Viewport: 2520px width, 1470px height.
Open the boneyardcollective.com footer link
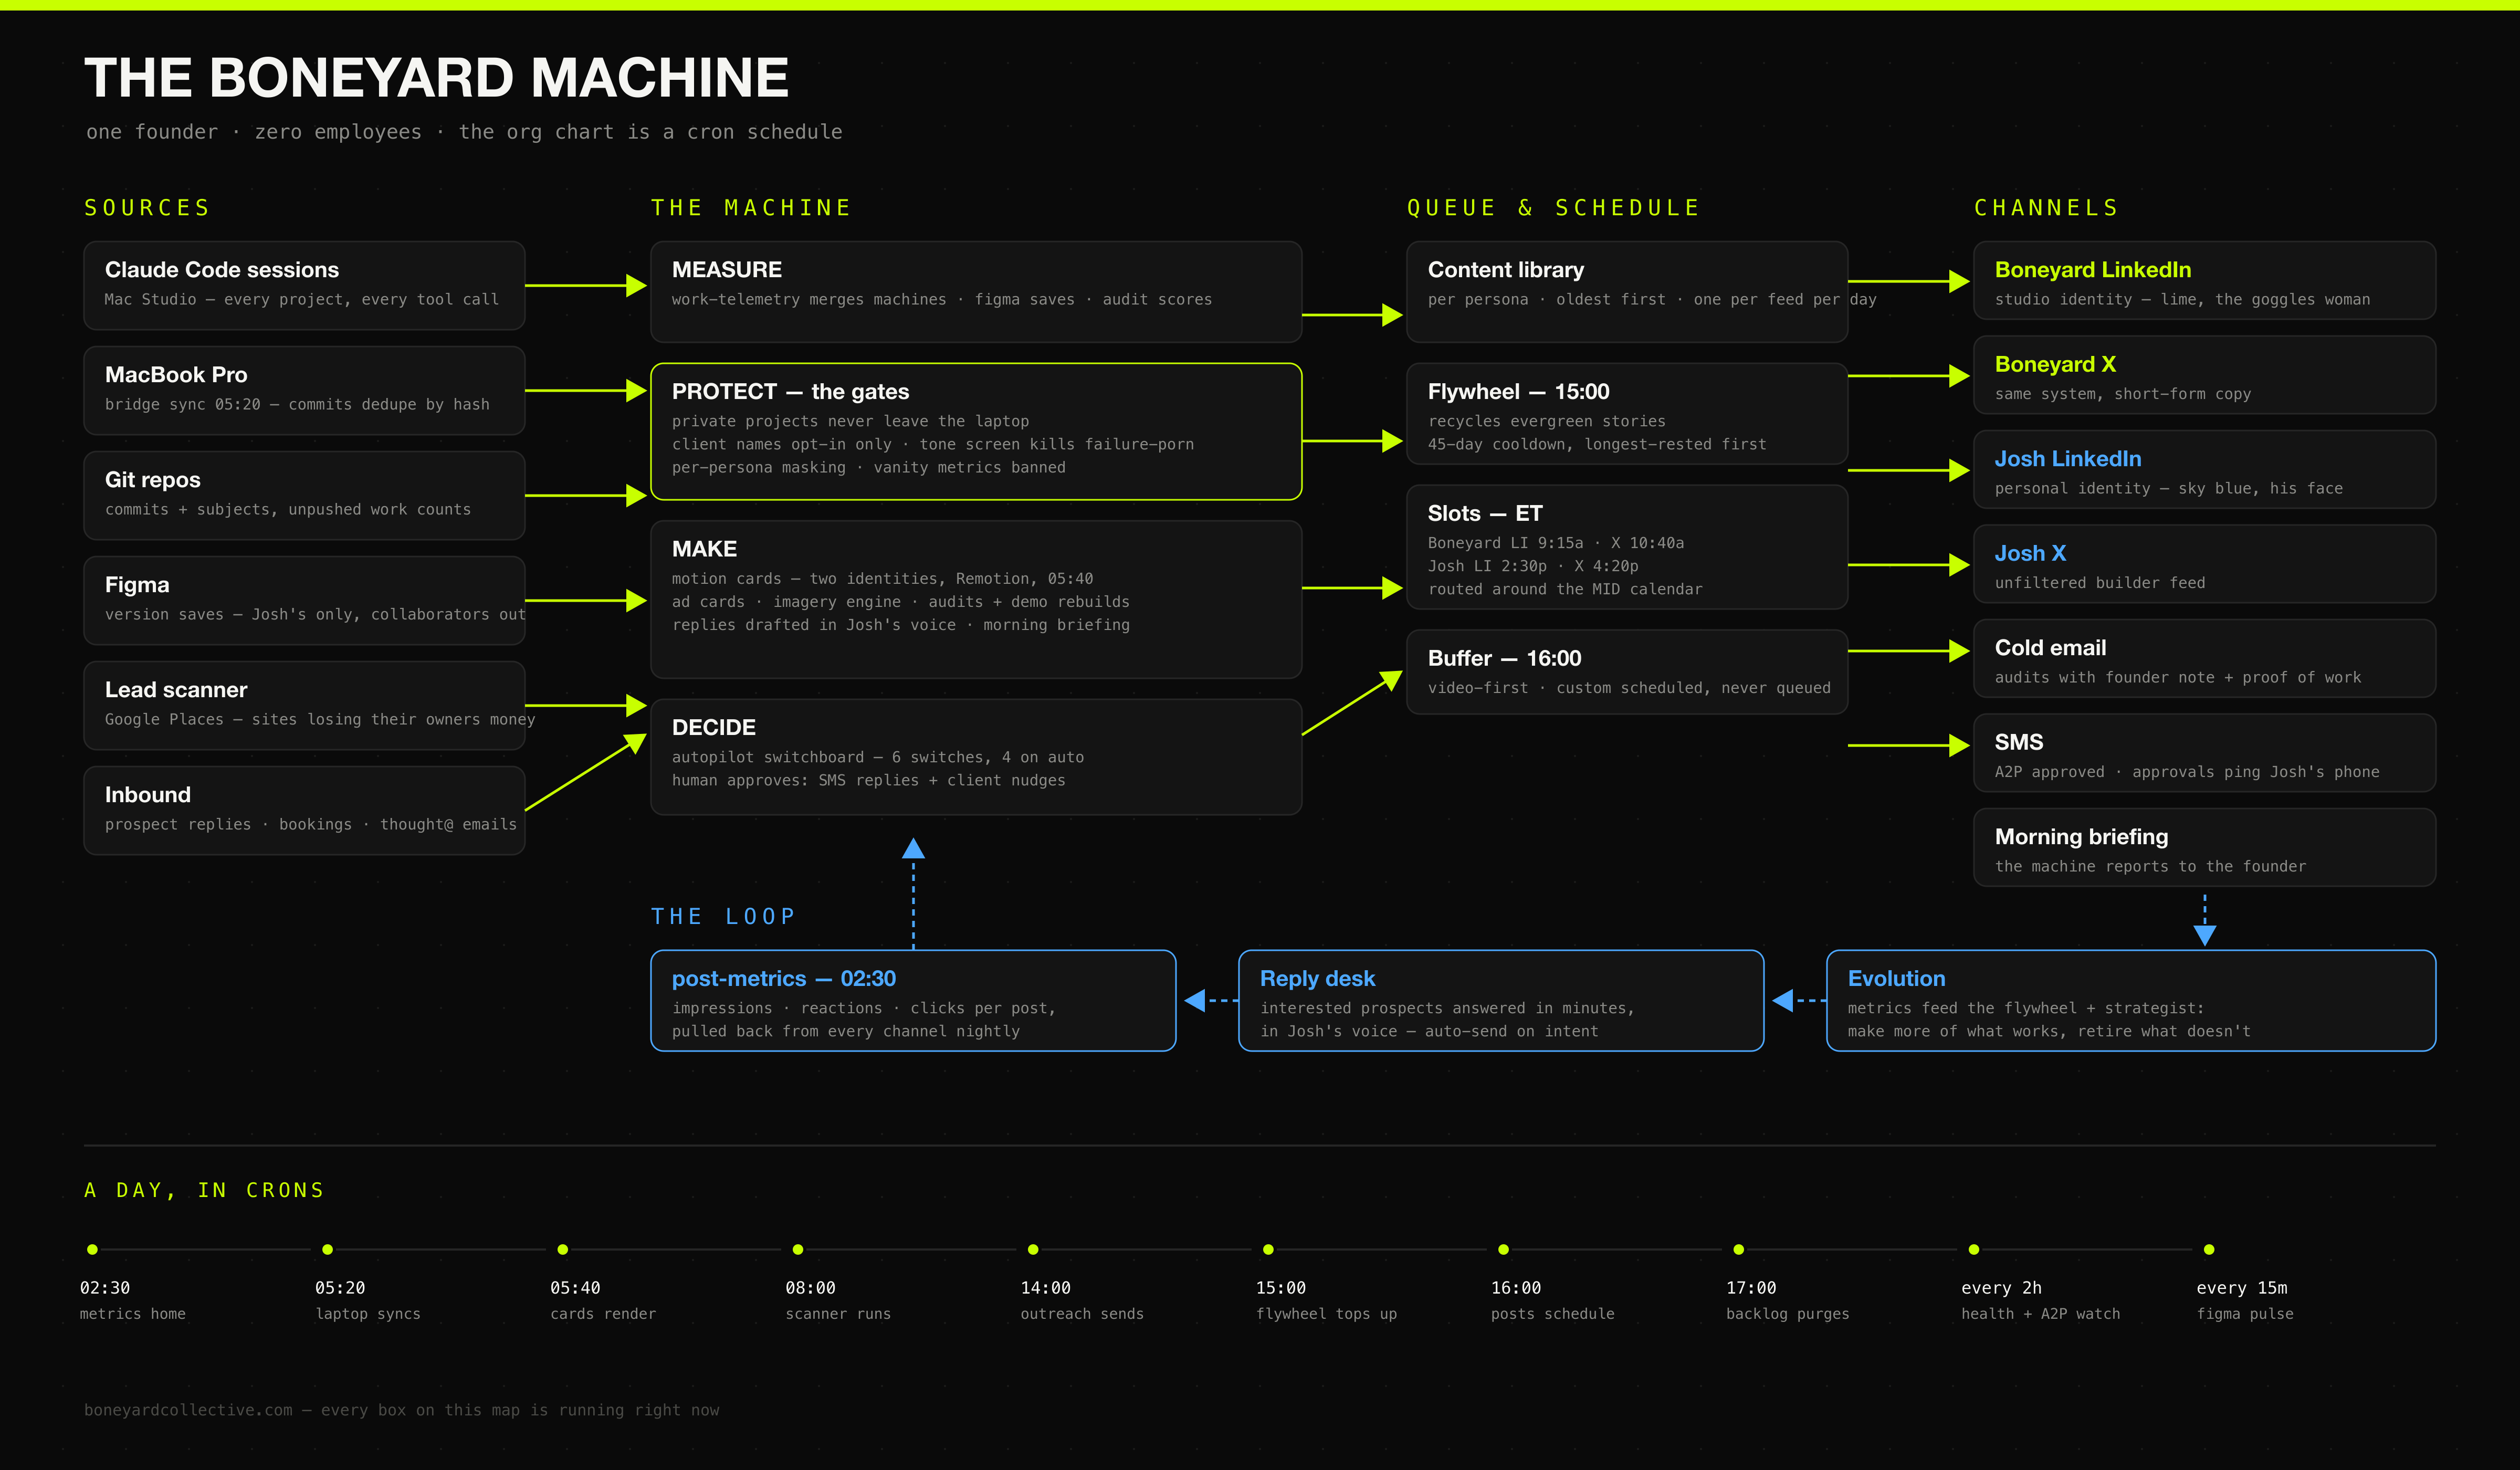coord(402,1410)
